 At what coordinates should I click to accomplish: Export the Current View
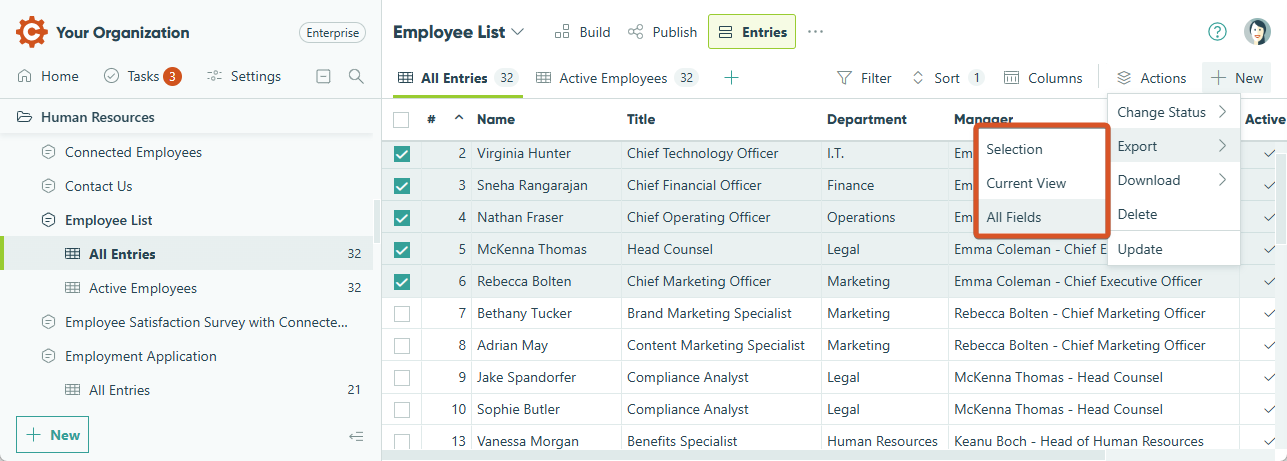(1041, 183)
